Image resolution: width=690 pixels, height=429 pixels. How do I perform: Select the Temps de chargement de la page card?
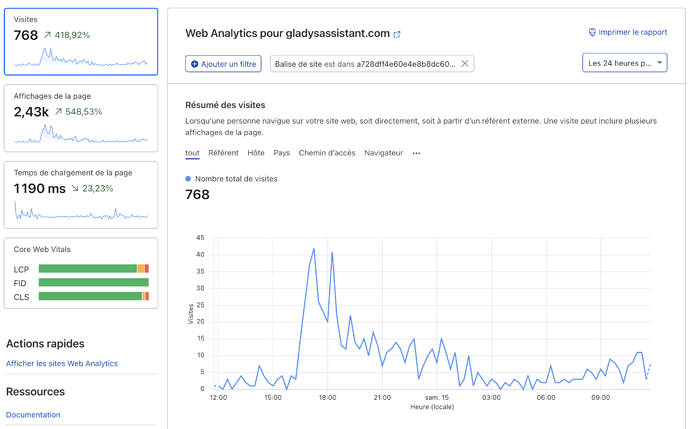81,195
